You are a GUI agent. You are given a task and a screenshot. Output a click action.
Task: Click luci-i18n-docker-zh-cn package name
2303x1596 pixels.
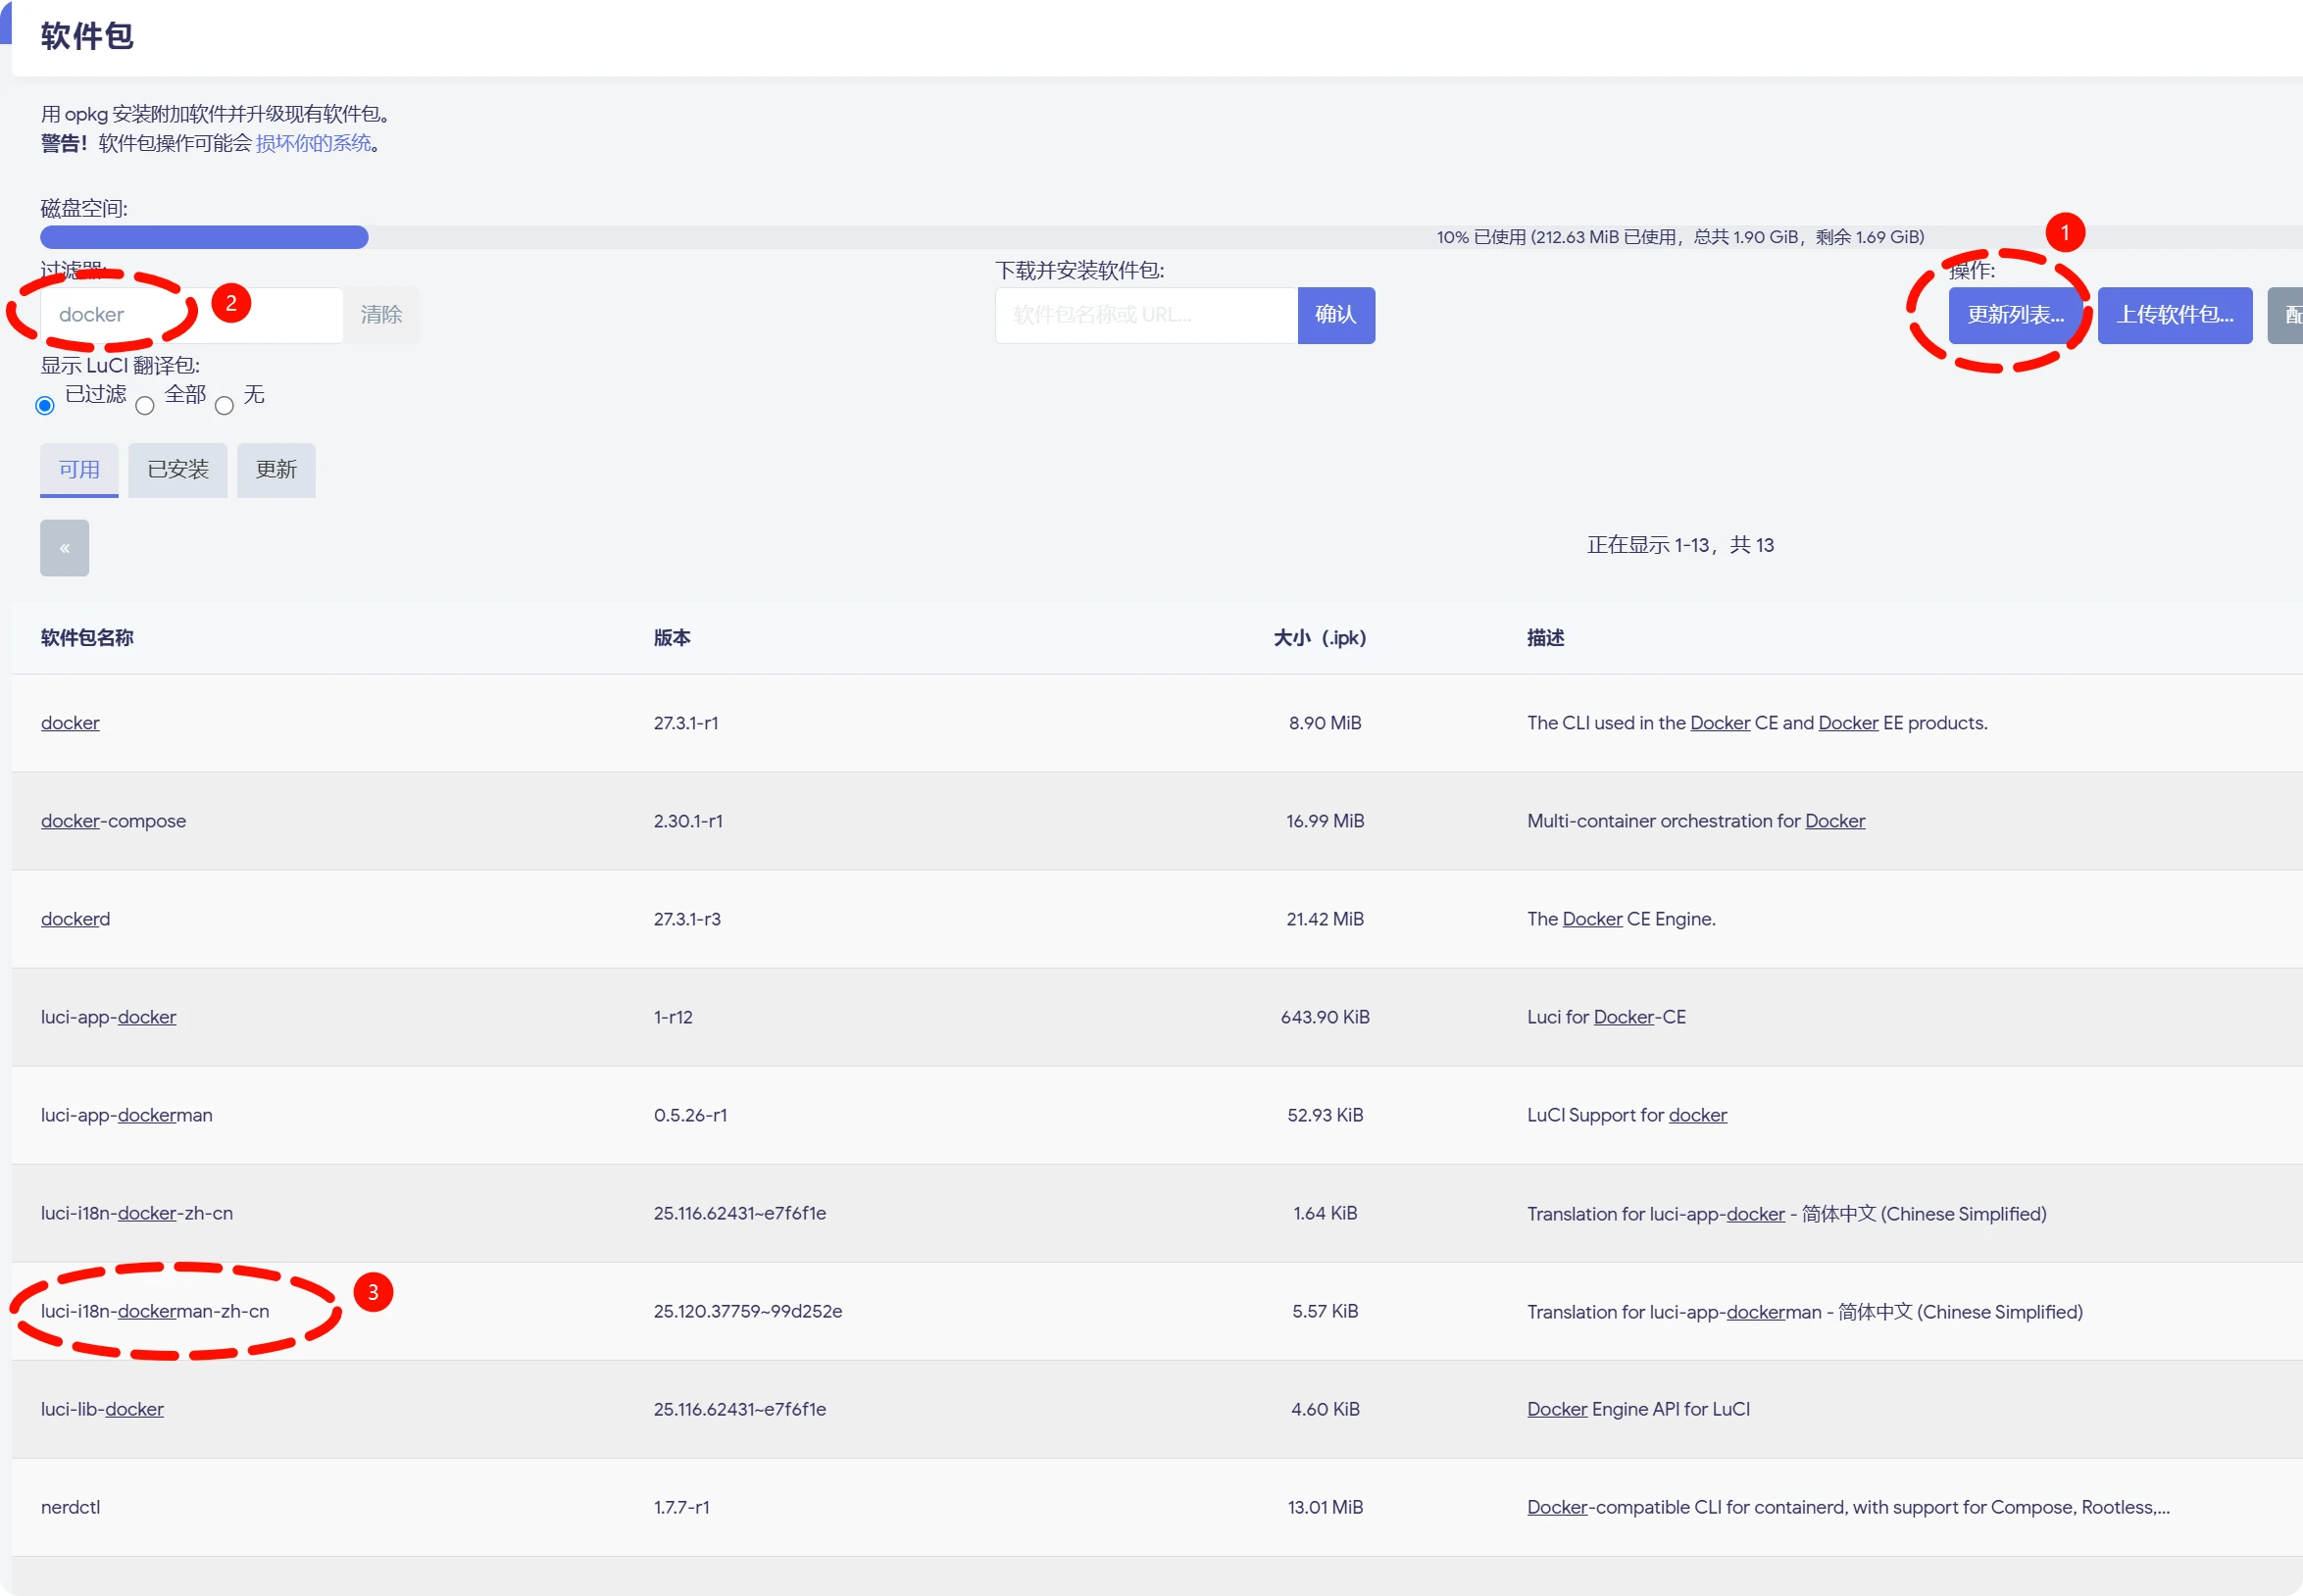click(137, 1213)
